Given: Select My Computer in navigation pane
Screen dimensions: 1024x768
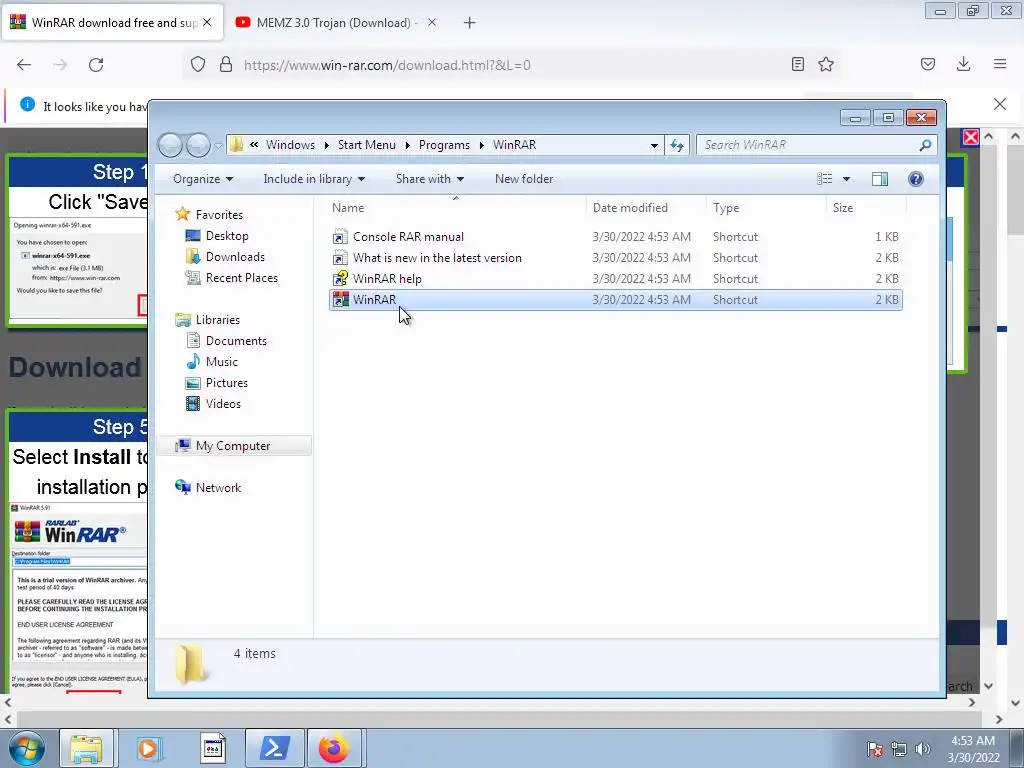Looking at the screenshot, I should coord(232,445).
